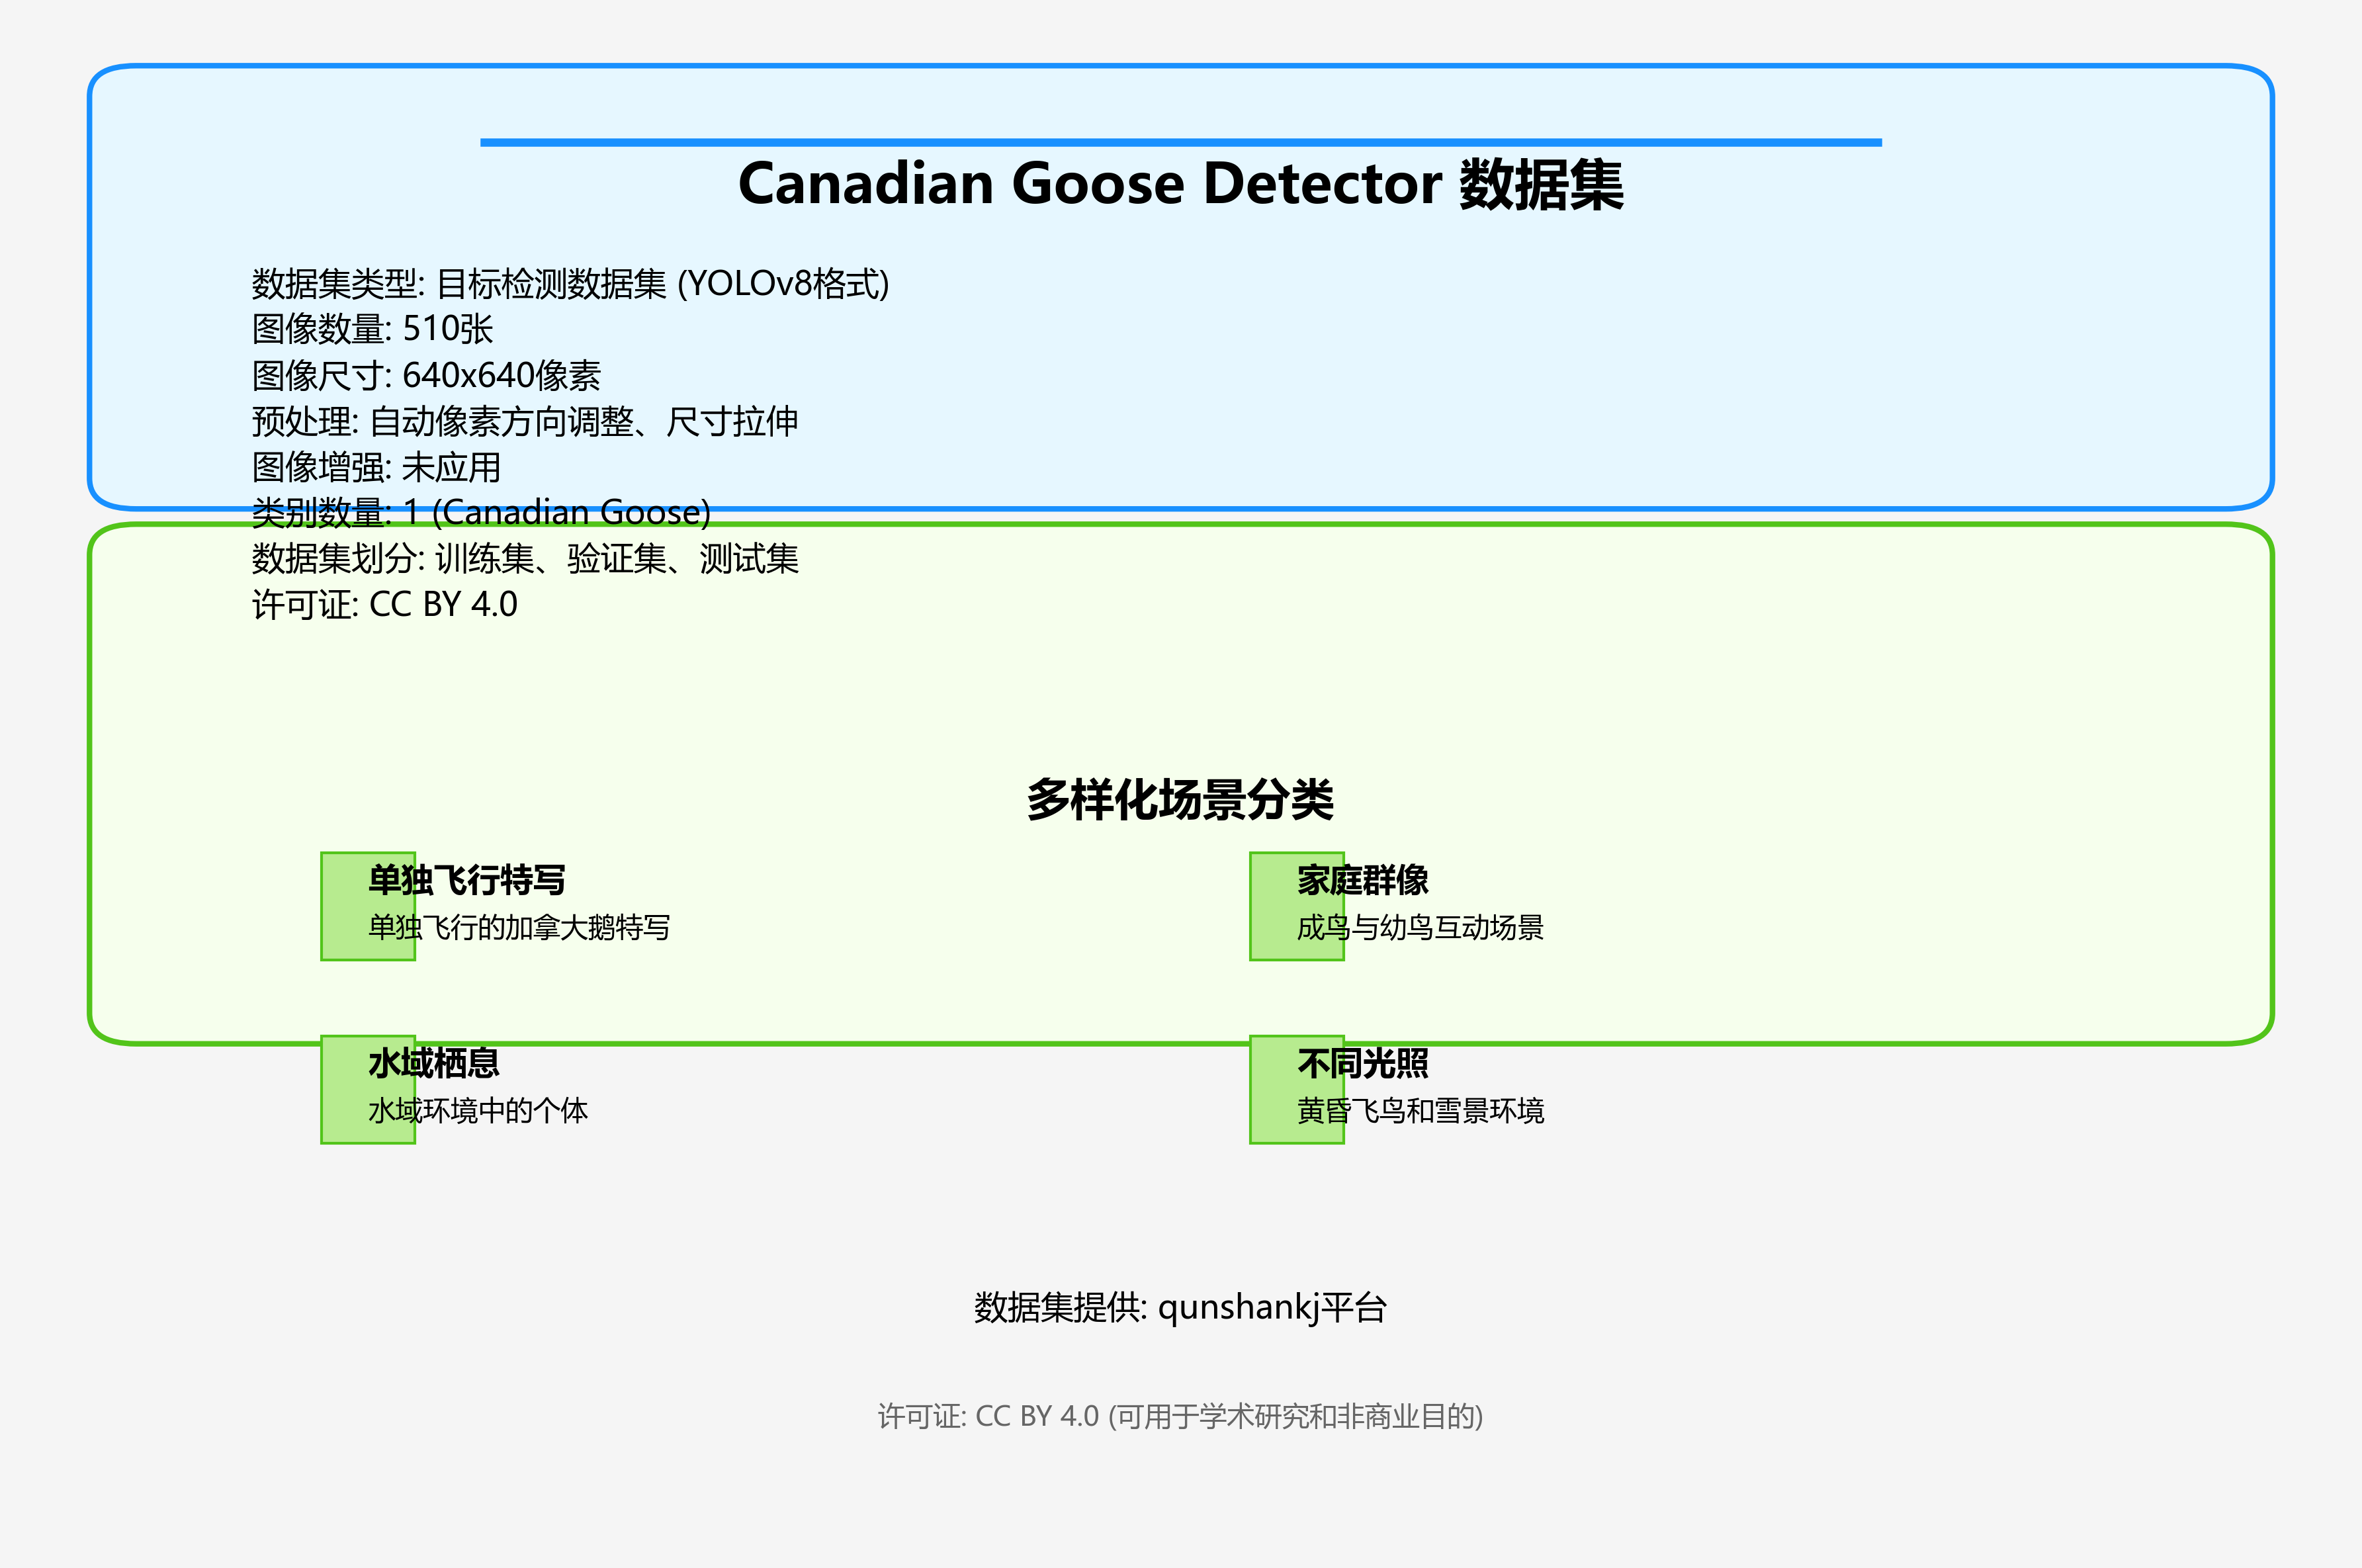
Task: Select the 家庭群像 heading text
Action: pyautogui.click(x=1362, y=880)
